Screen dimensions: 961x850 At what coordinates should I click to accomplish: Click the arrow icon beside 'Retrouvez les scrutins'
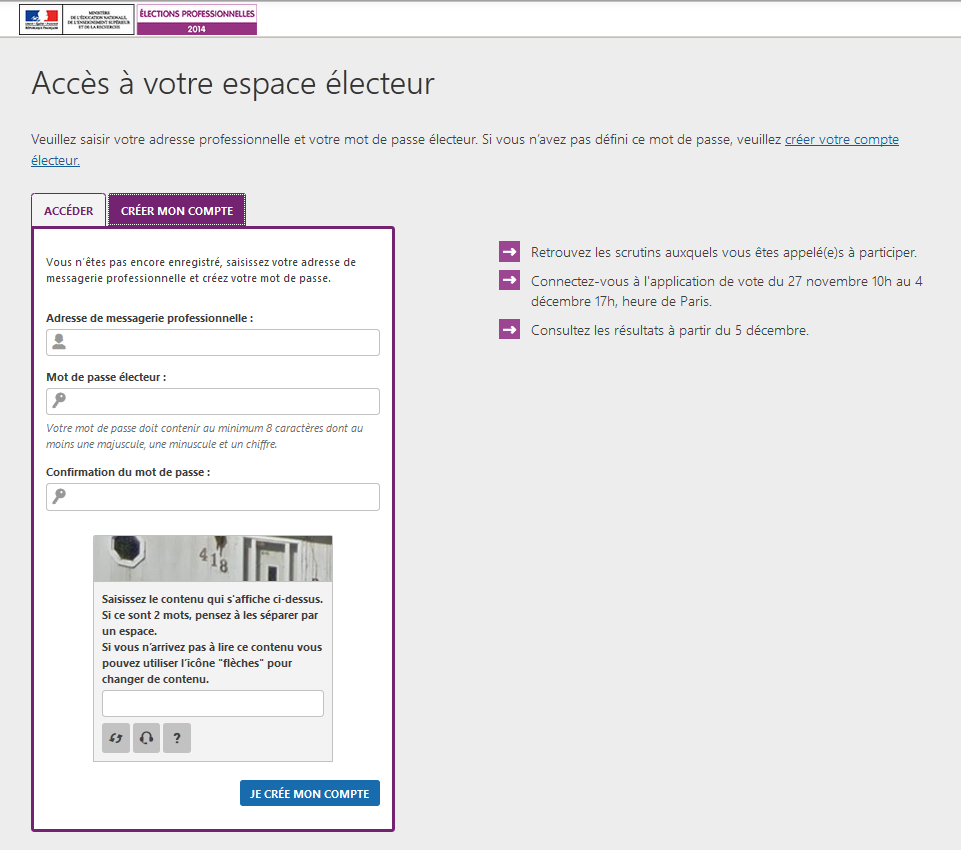click(x=510, y=252)
